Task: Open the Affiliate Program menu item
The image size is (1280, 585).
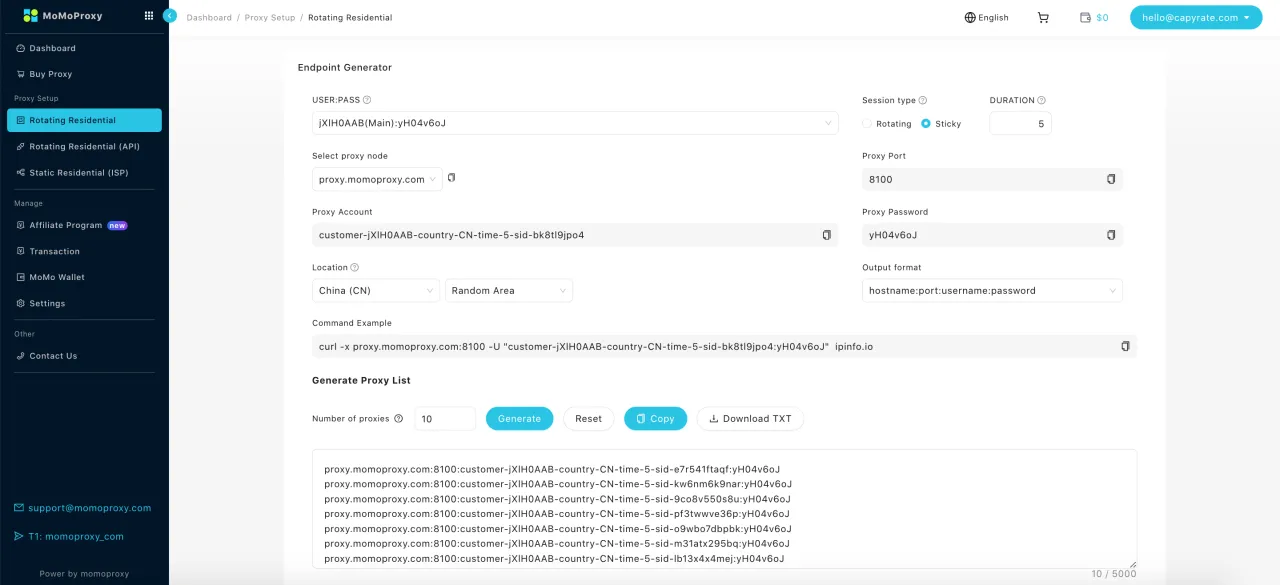Action: point(66,225)
